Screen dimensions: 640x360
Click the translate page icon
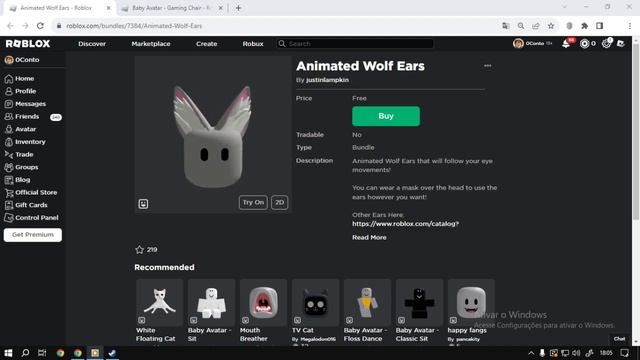point(506,26)
